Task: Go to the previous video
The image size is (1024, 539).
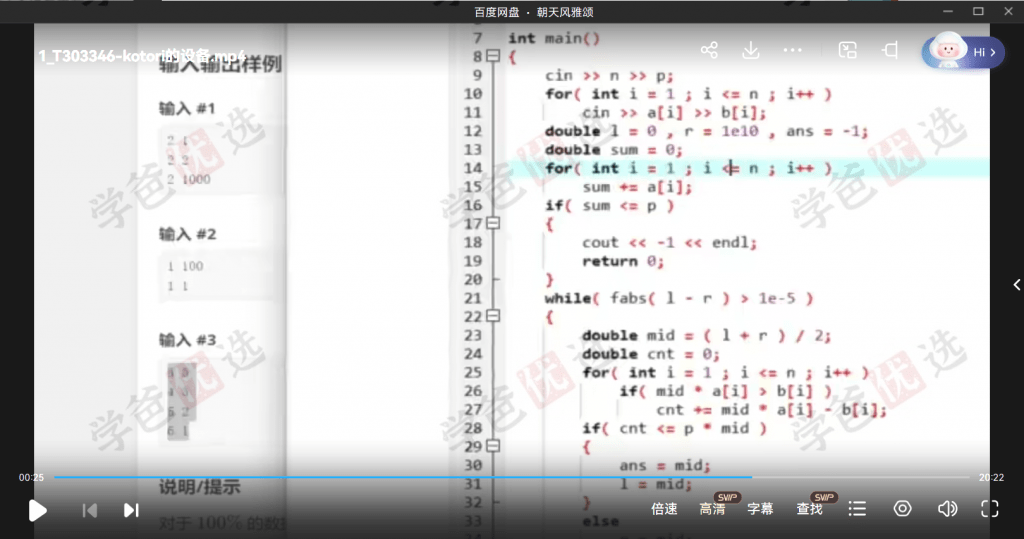Action: 89,510
